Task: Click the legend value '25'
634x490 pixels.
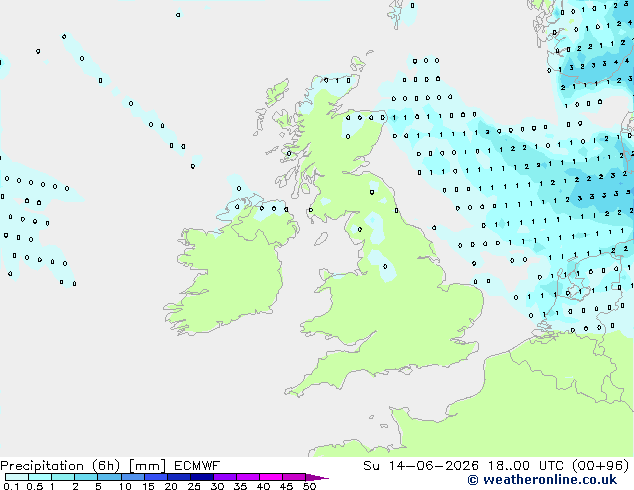Action: point(194,486)
